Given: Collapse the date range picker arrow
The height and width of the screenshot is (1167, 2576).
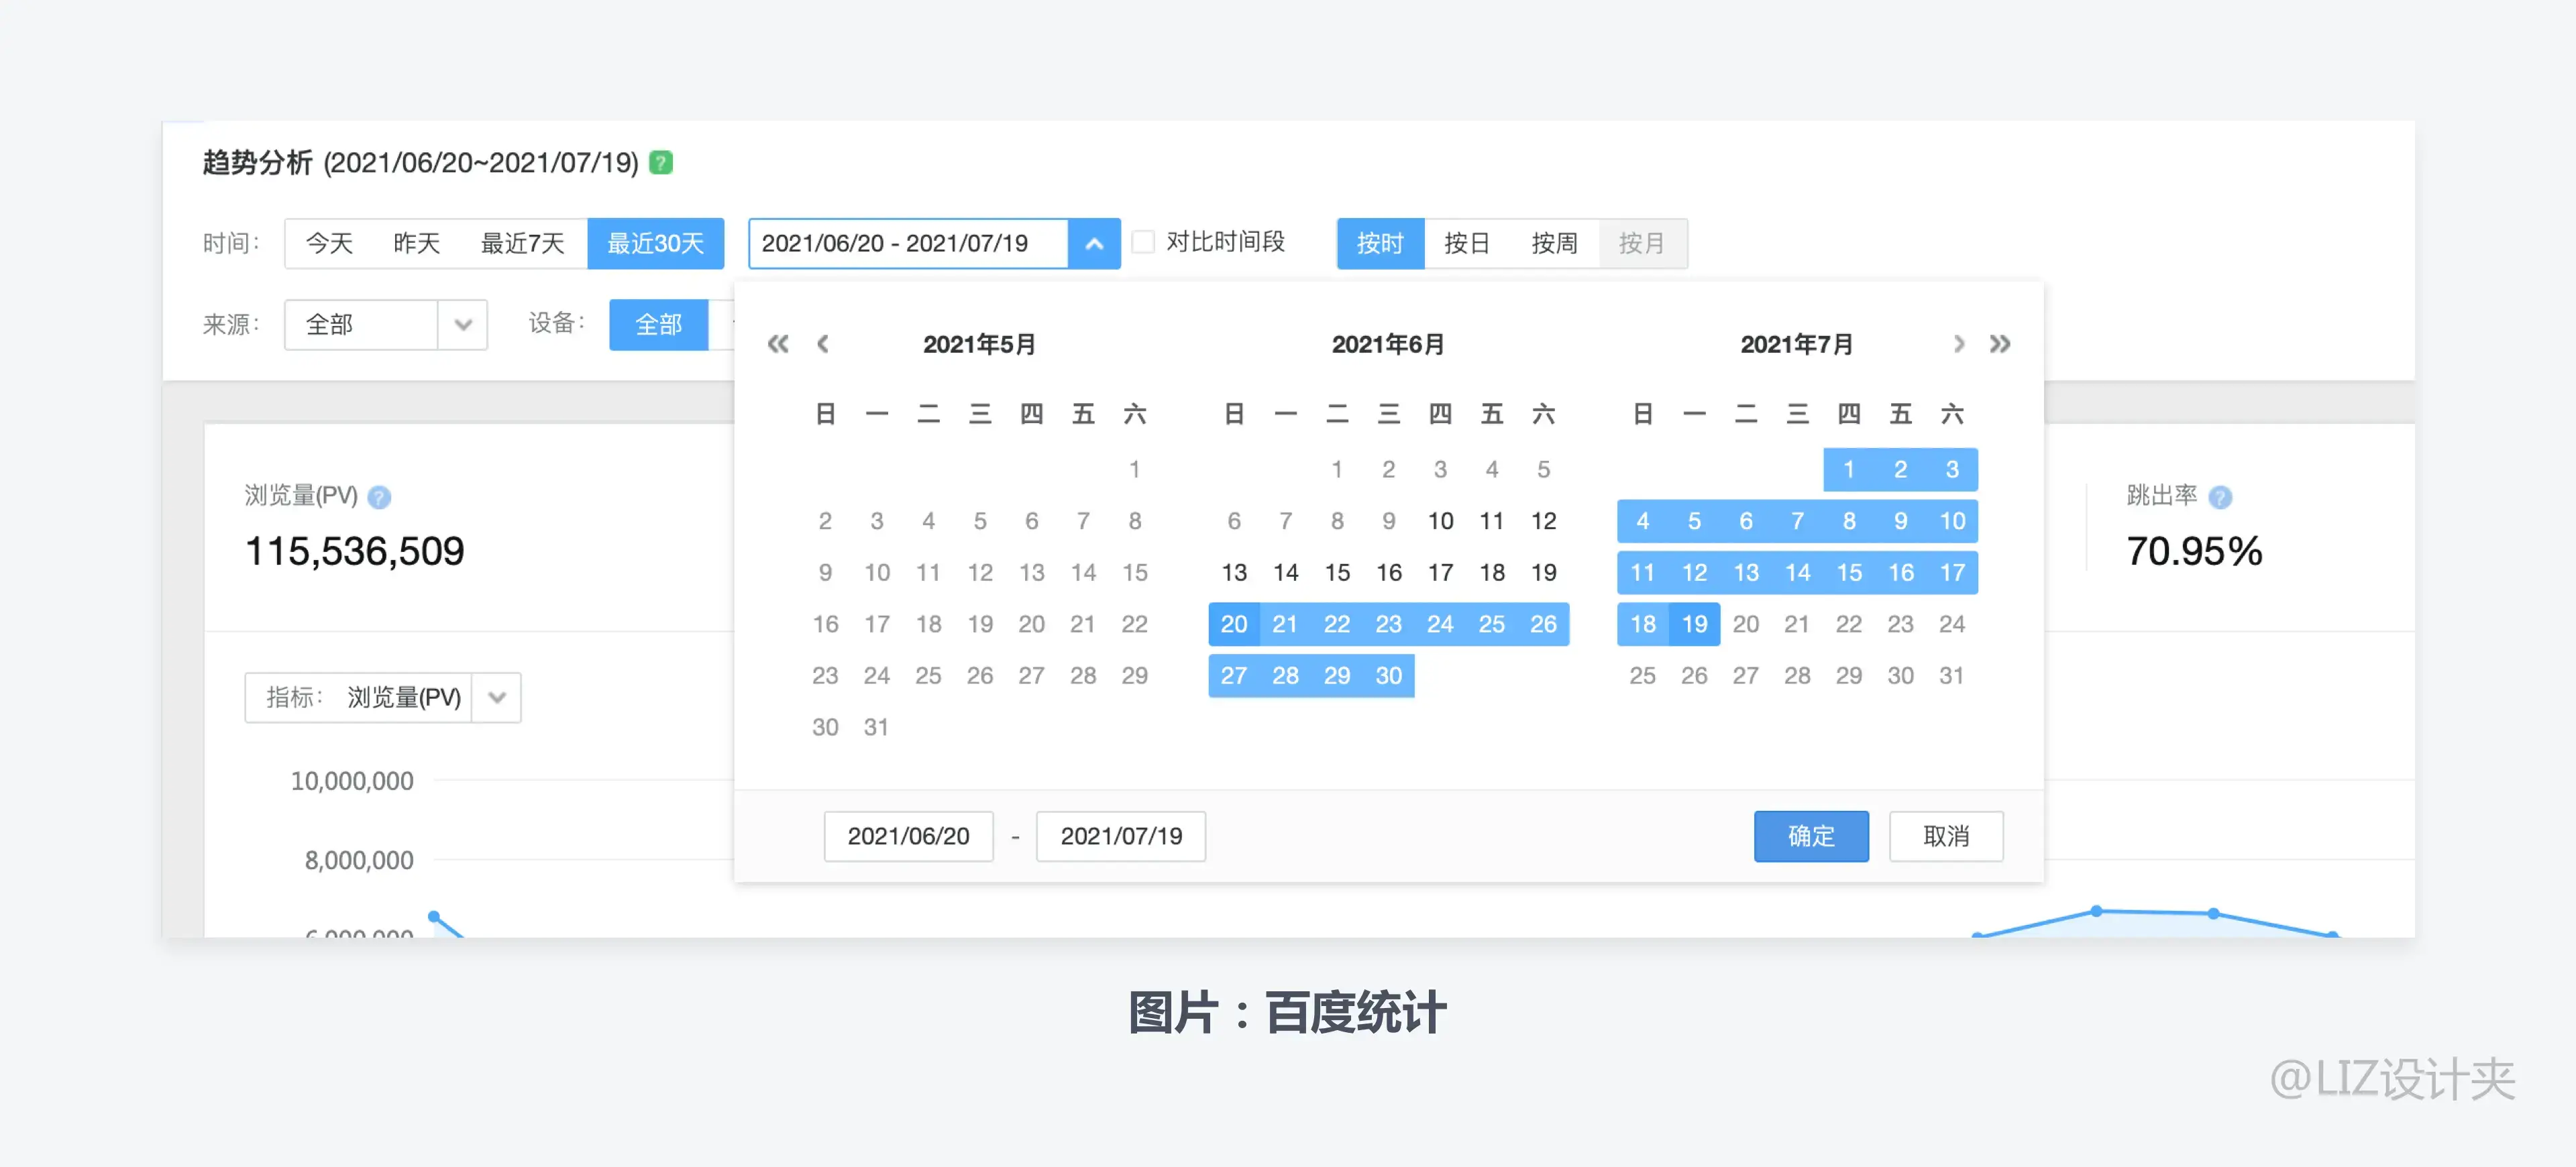Looking at the screenshot, I should point(1094,243).
